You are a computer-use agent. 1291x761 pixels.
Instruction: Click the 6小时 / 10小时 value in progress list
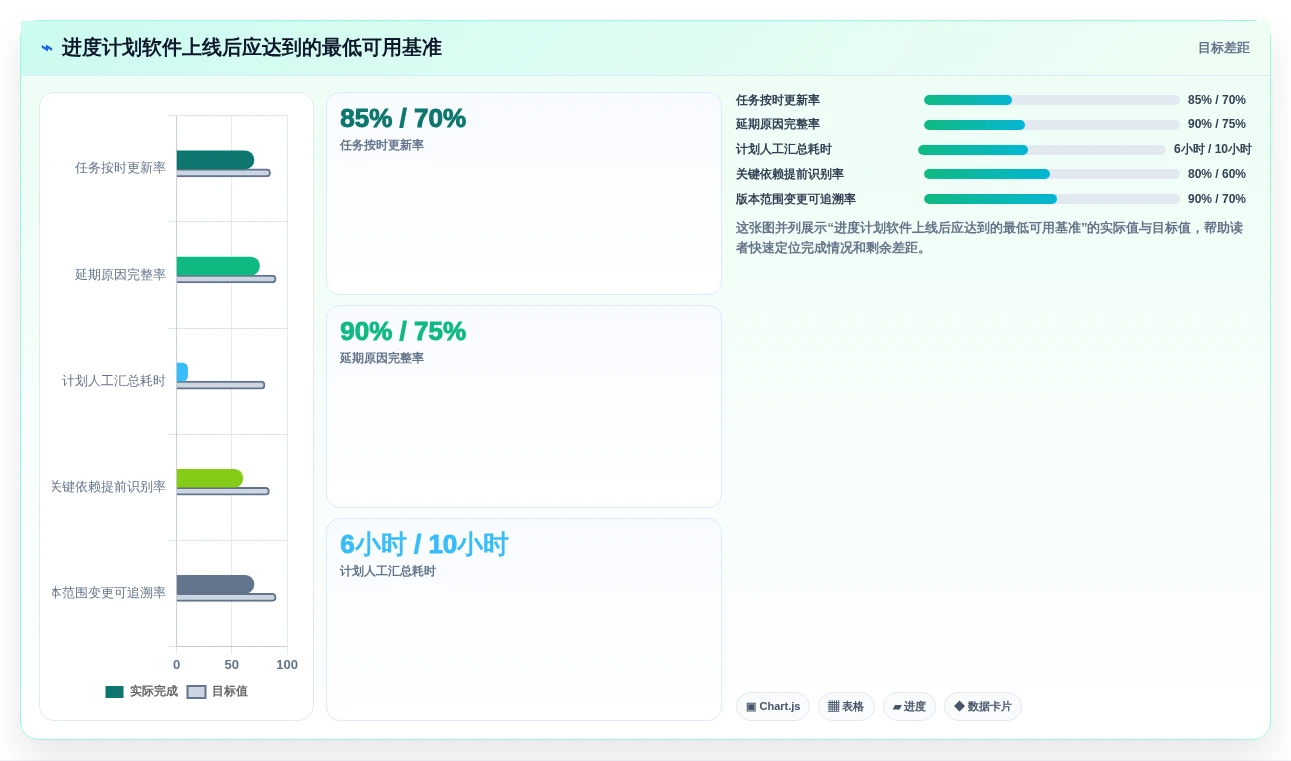1213,150
